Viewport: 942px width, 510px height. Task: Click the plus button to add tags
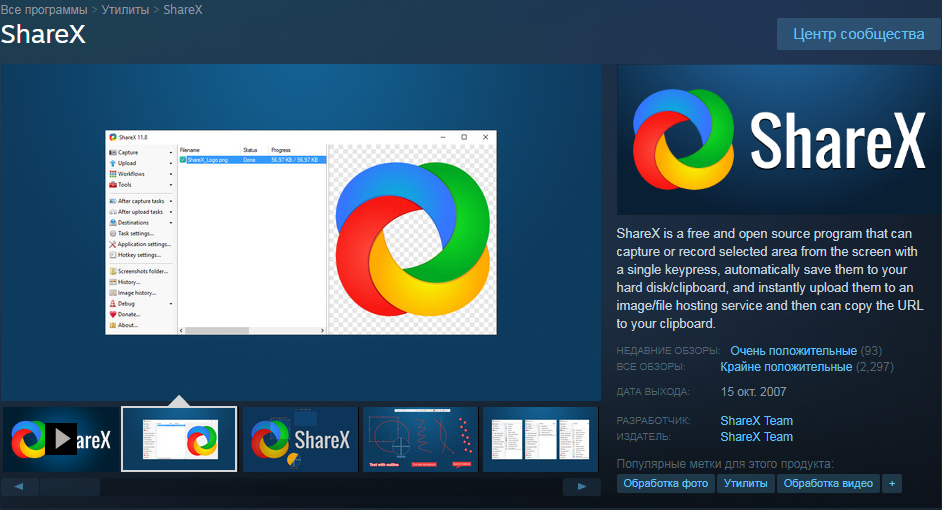892,484
